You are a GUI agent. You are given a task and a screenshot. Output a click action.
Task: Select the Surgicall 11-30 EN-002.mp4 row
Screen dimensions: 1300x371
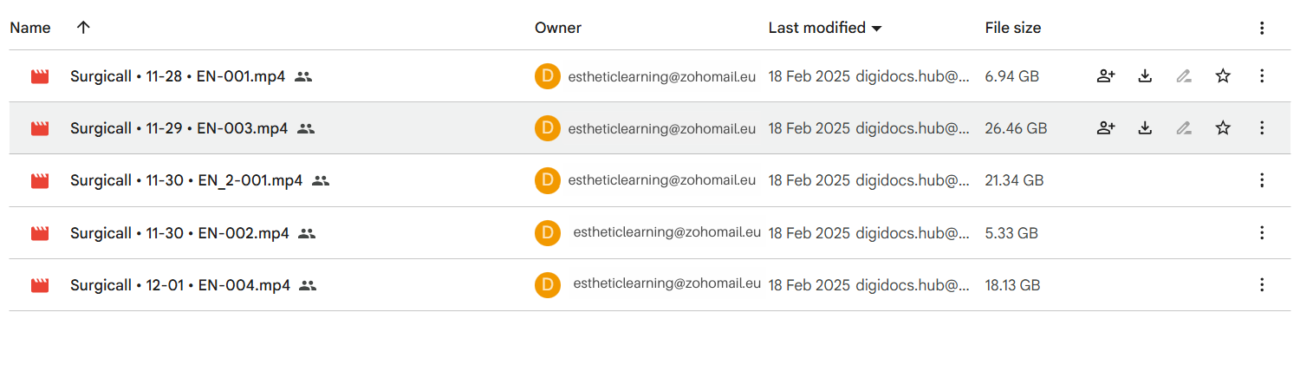[x=650, y=233]
